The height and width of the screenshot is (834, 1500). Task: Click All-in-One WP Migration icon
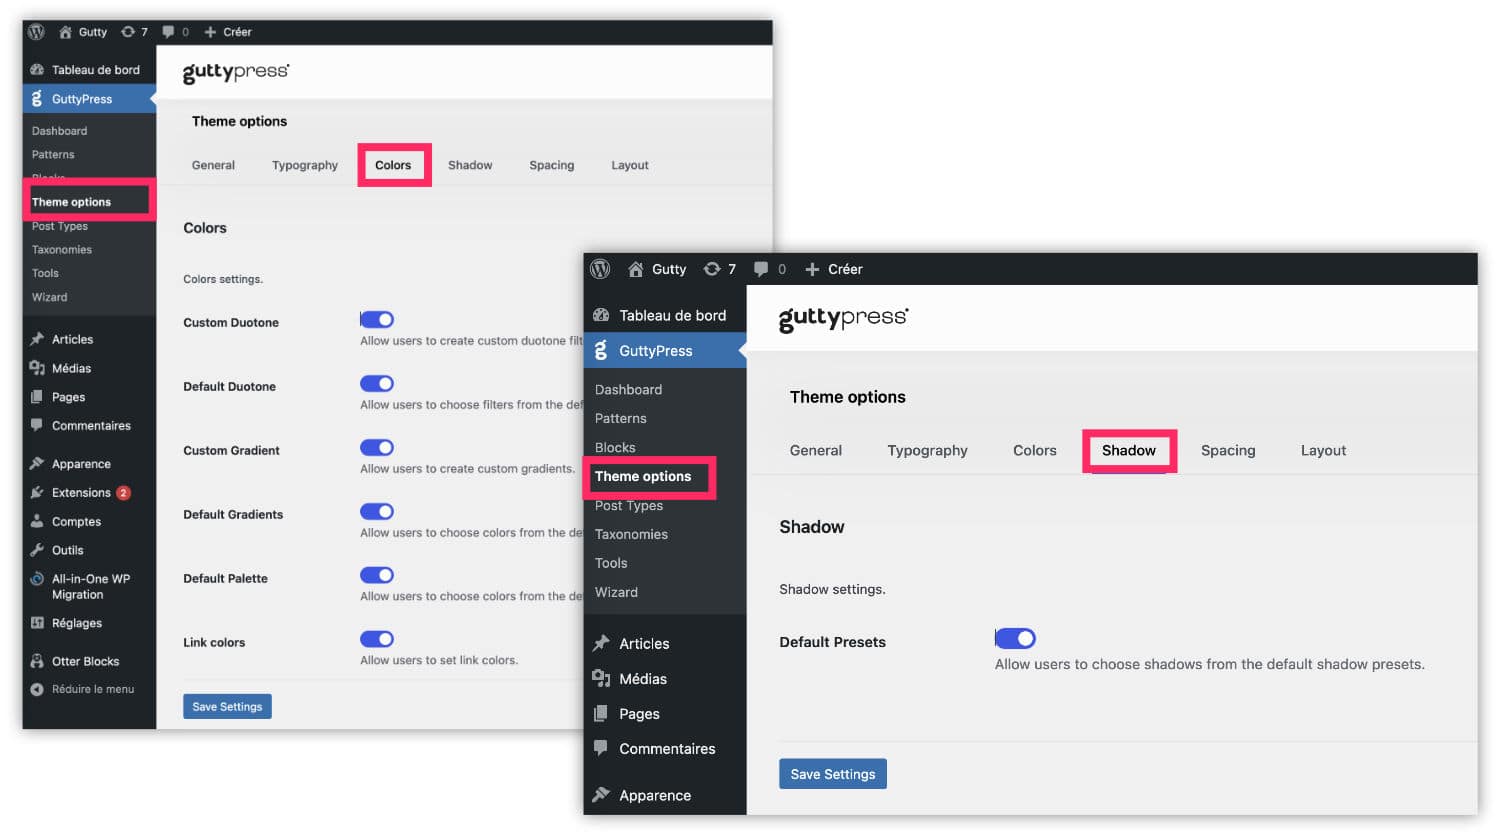coord(37,579)
